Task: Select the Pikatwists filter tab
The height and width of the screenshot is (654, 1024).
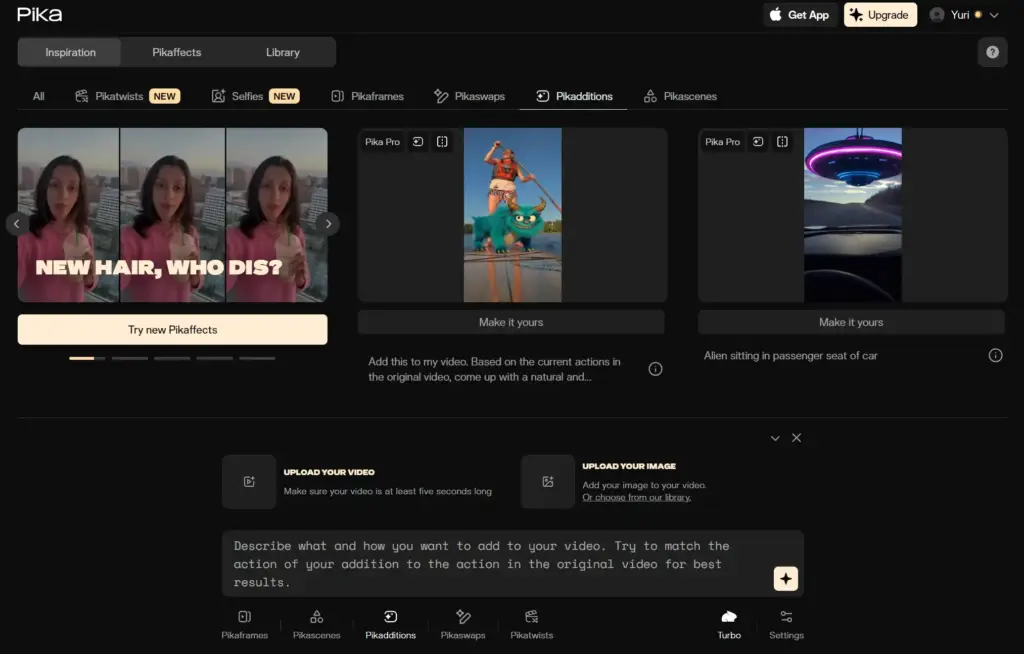Action: coord(127,96)
